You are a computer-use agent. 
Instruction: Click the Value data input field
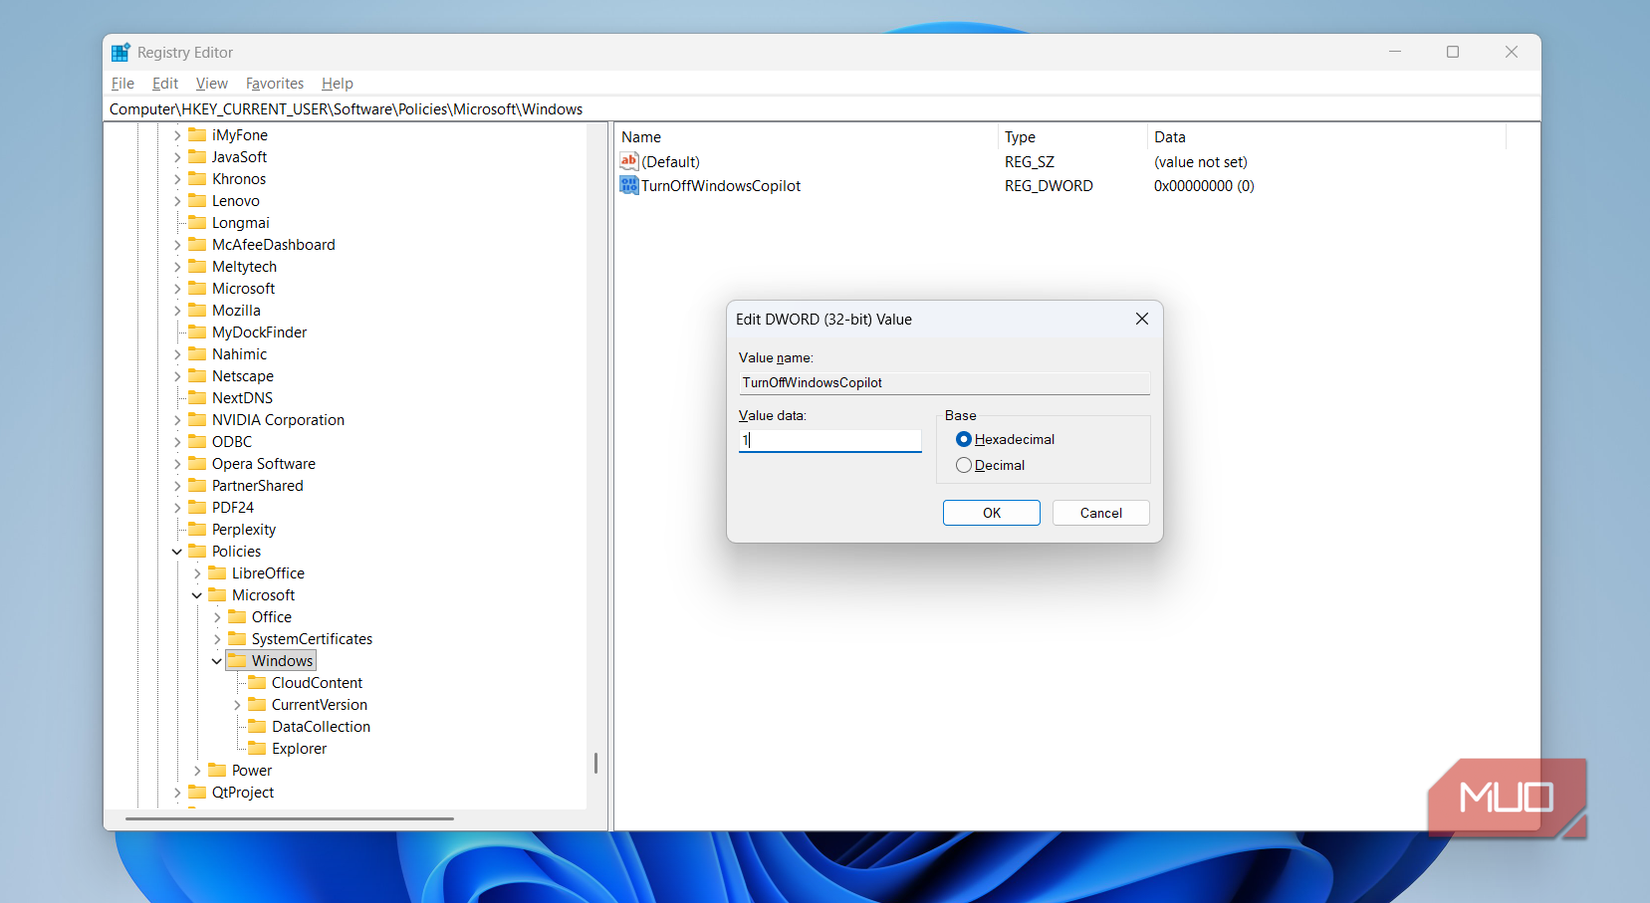pyautogui.click(x=830, y=440)
